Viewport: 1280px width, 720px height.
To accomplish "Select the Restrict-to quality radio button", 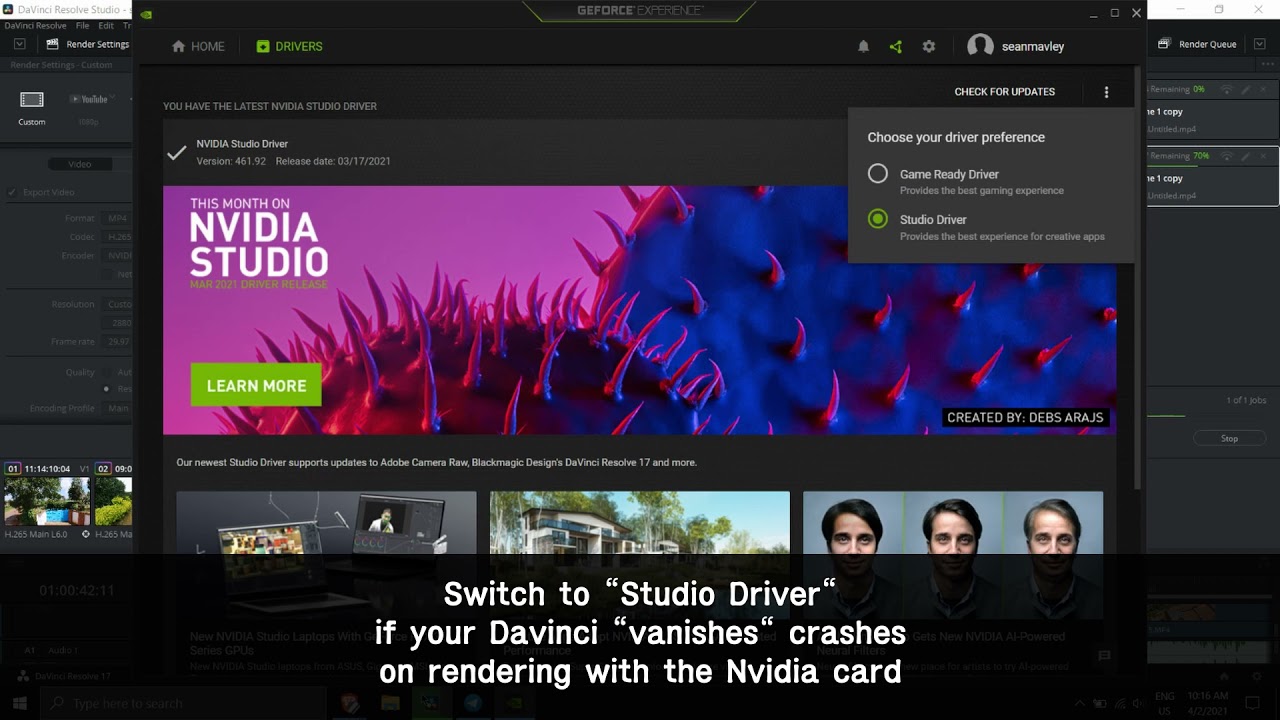I will [x=106, y=388].
